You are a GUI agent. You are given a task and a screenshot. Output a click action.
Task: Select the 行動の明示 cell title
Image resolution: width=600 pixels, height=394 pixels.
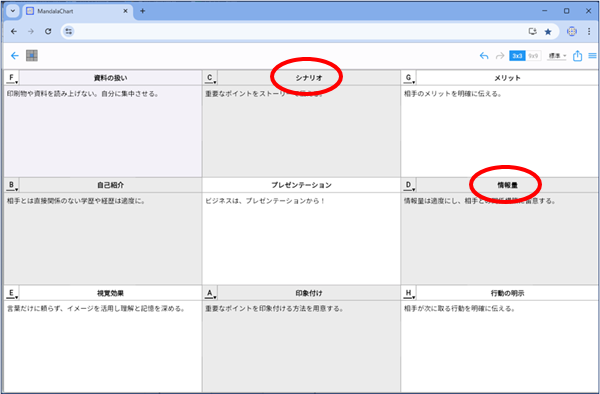507,293
